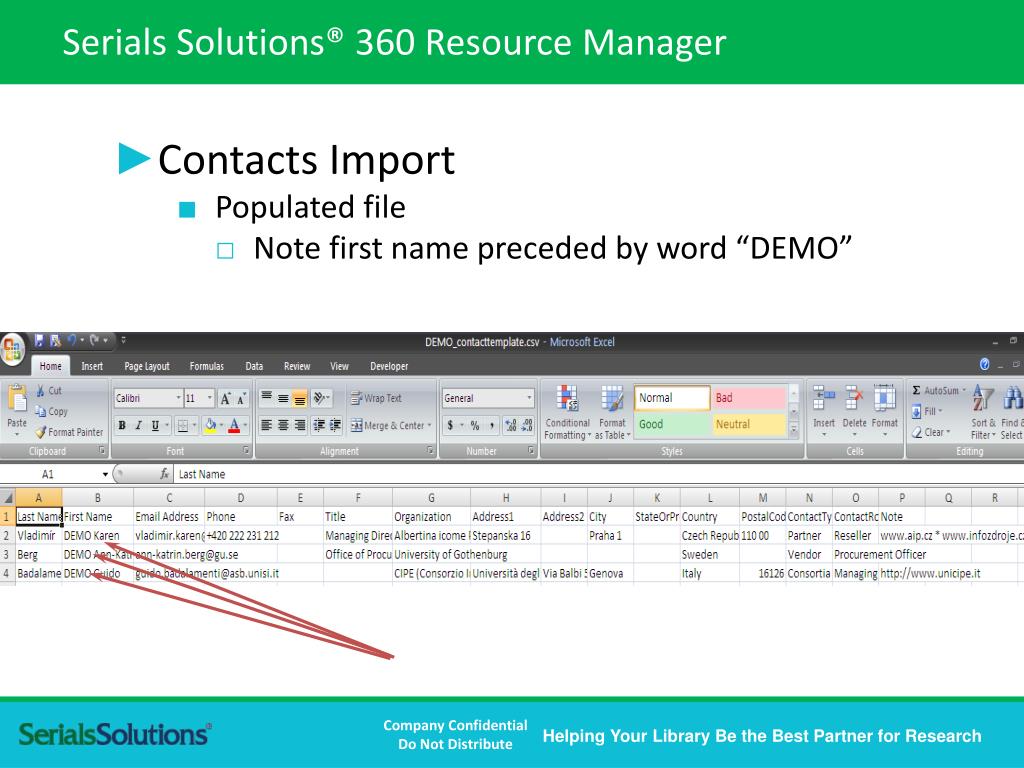Paste clipboard contents
This screenshot has height=768, width=1024.
tap(17, 410)
